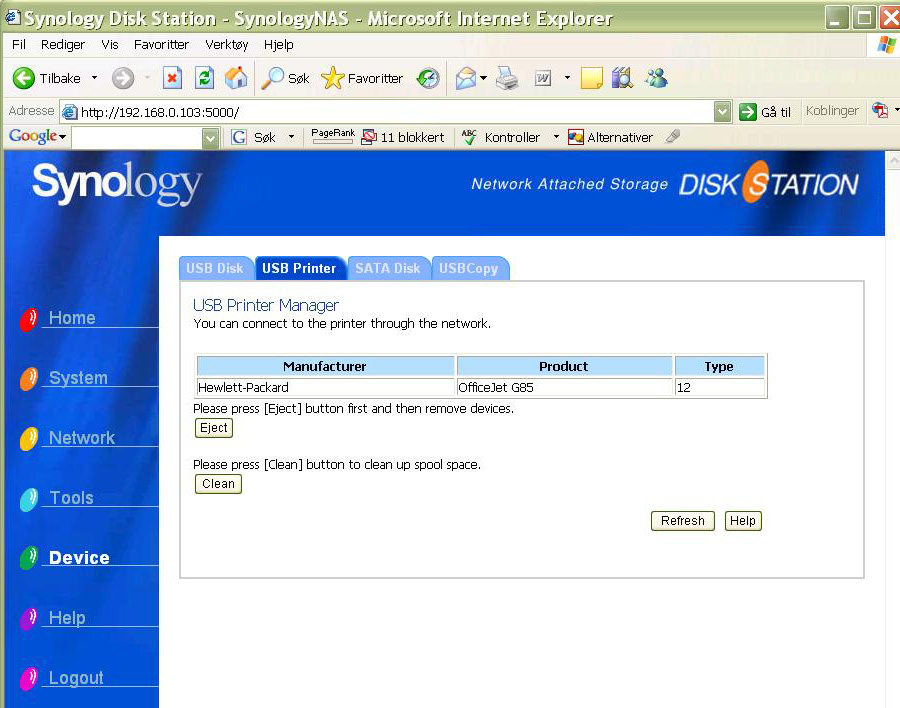
Task: Stop page loading with red X icon
Action: [x=172, y=78]
